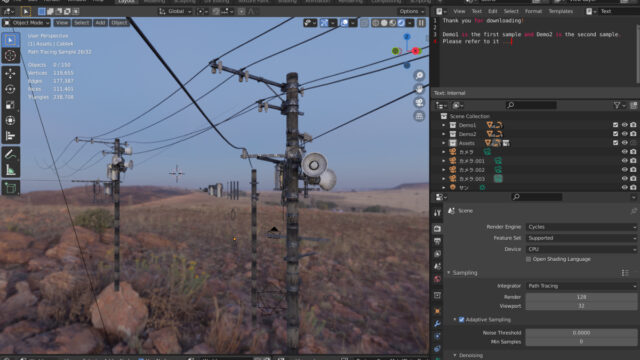
Task: Open the Modifiers properties tab
Action: 437,324
